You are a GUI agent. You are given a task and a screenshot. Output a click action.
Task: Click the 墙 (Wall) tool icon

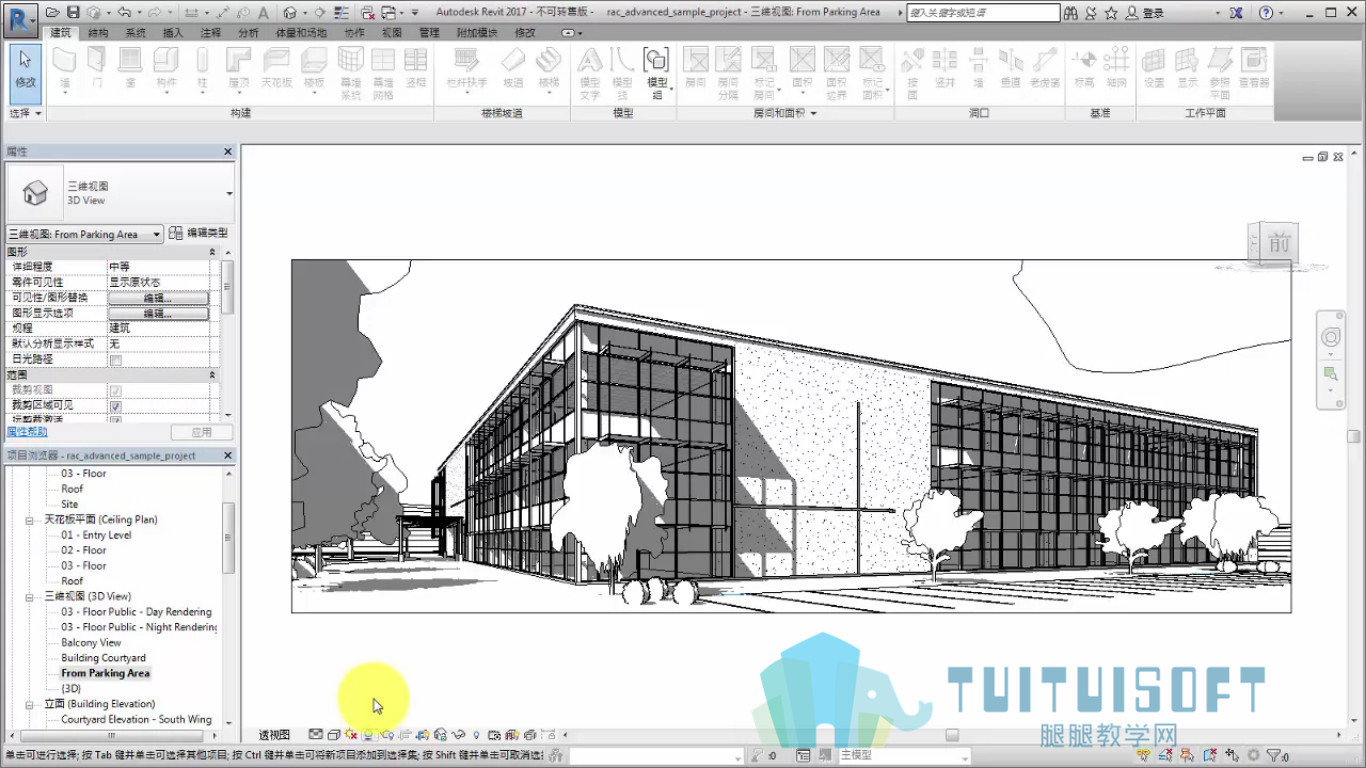64,60
